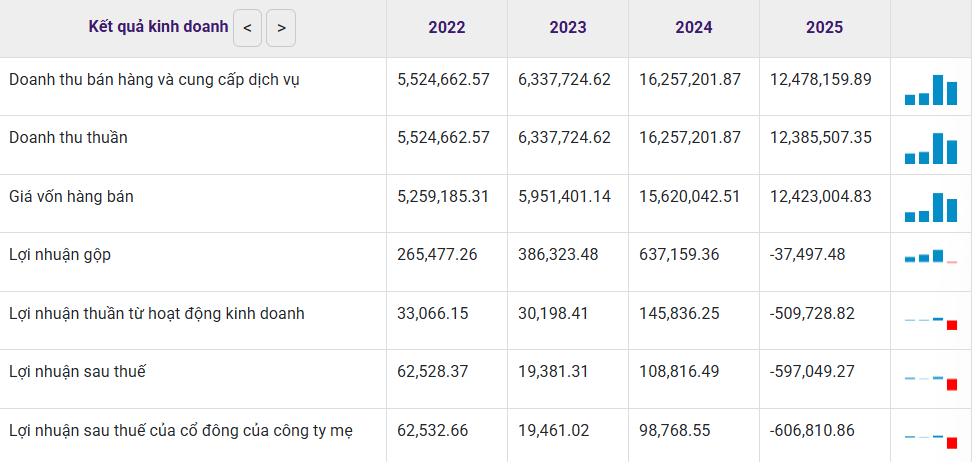Viewport: 972px width, 462px height.
Task: Click the value 19,461.02
Action: (554, 430)
